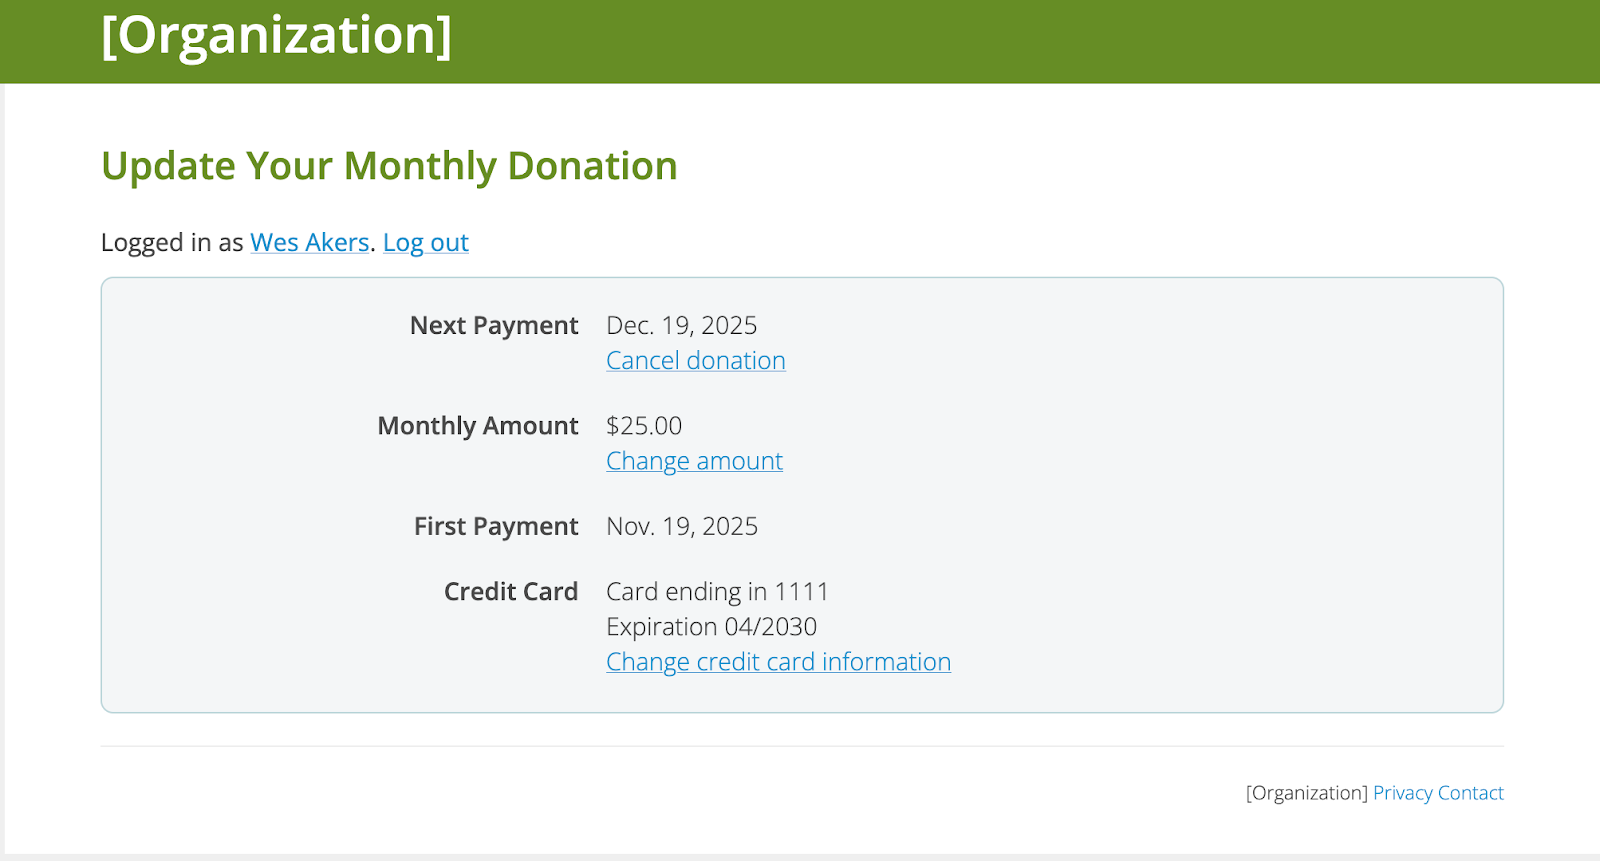Click the Next Payment label
The width and height of the screenshot is (1600, 861).
494,326
